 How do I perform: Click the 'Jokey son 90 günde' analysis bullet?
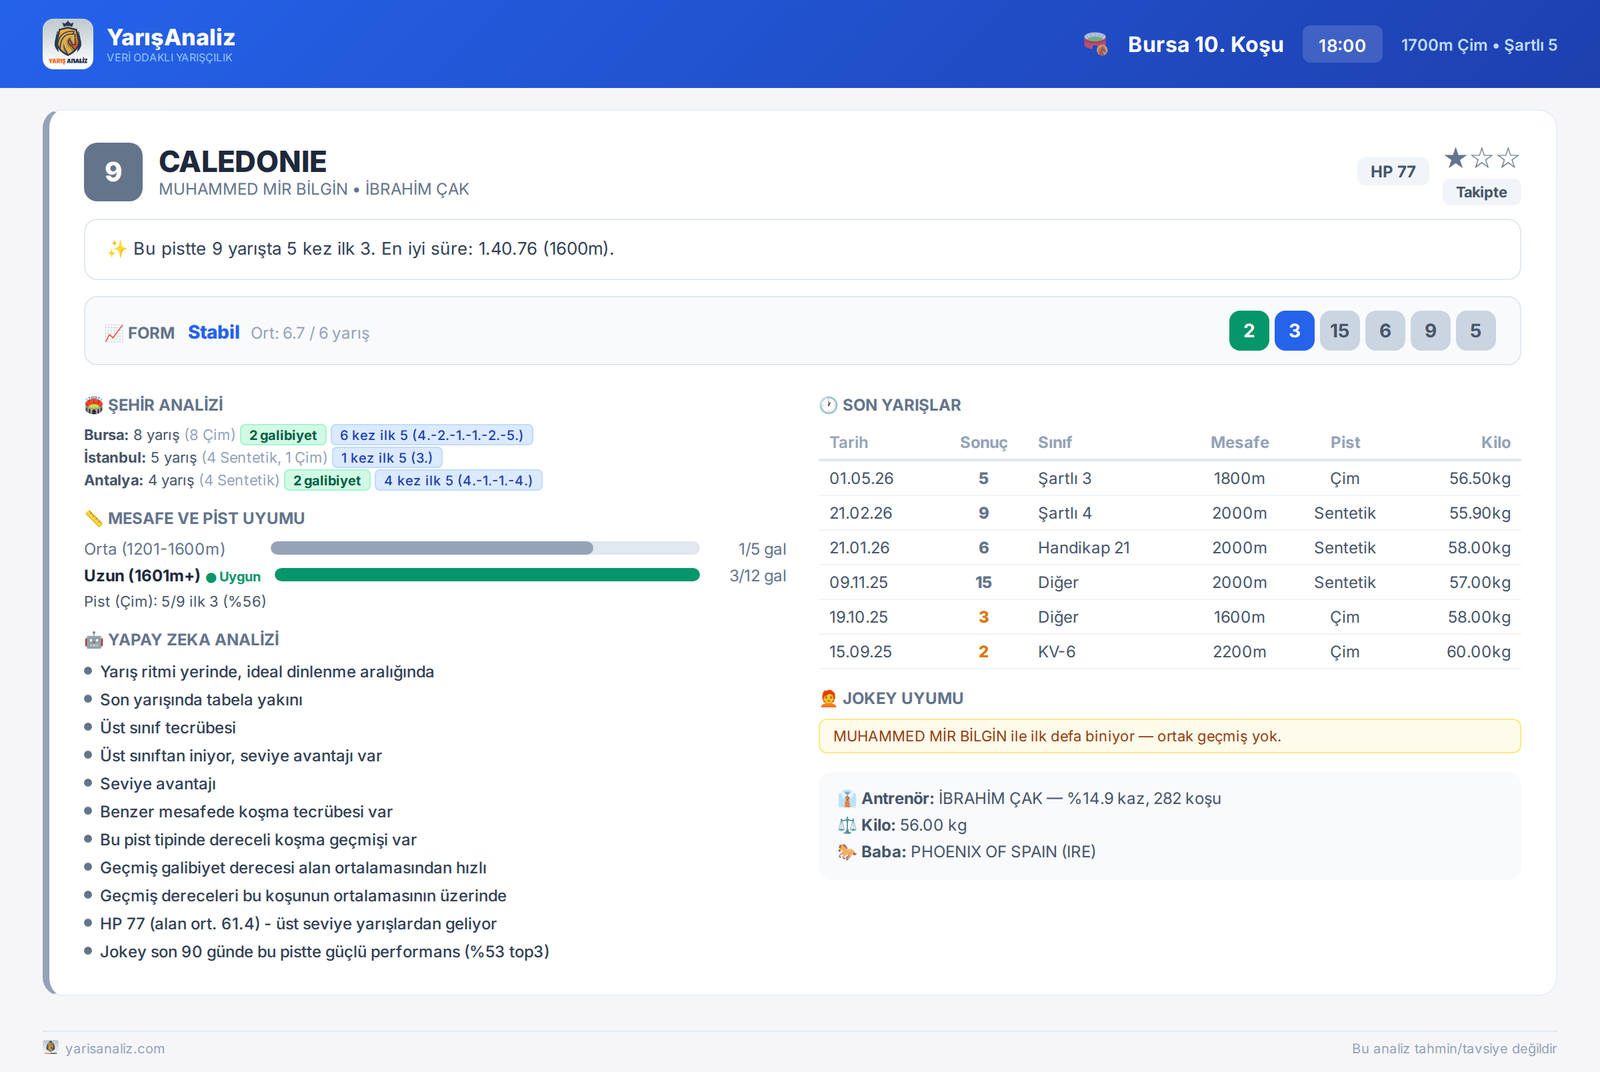tap(325, 952)
